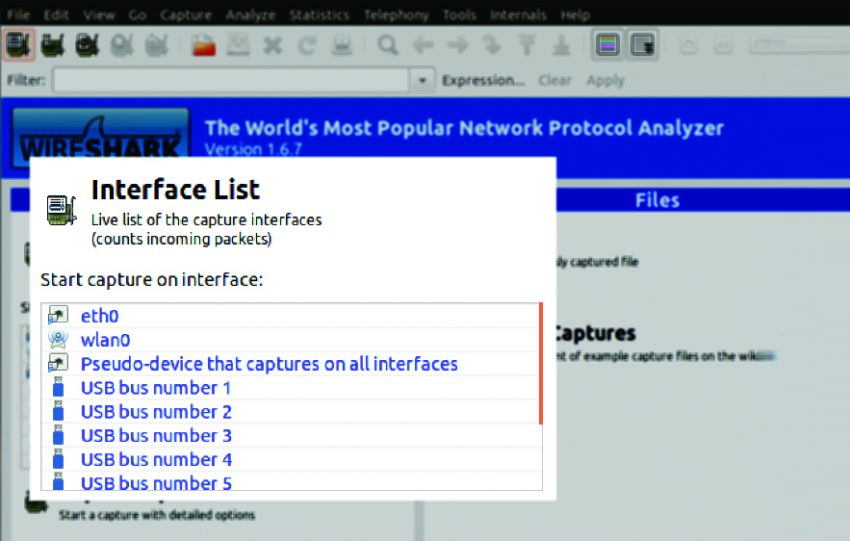Open capture options from the toolbar

[x=54, y=45]
